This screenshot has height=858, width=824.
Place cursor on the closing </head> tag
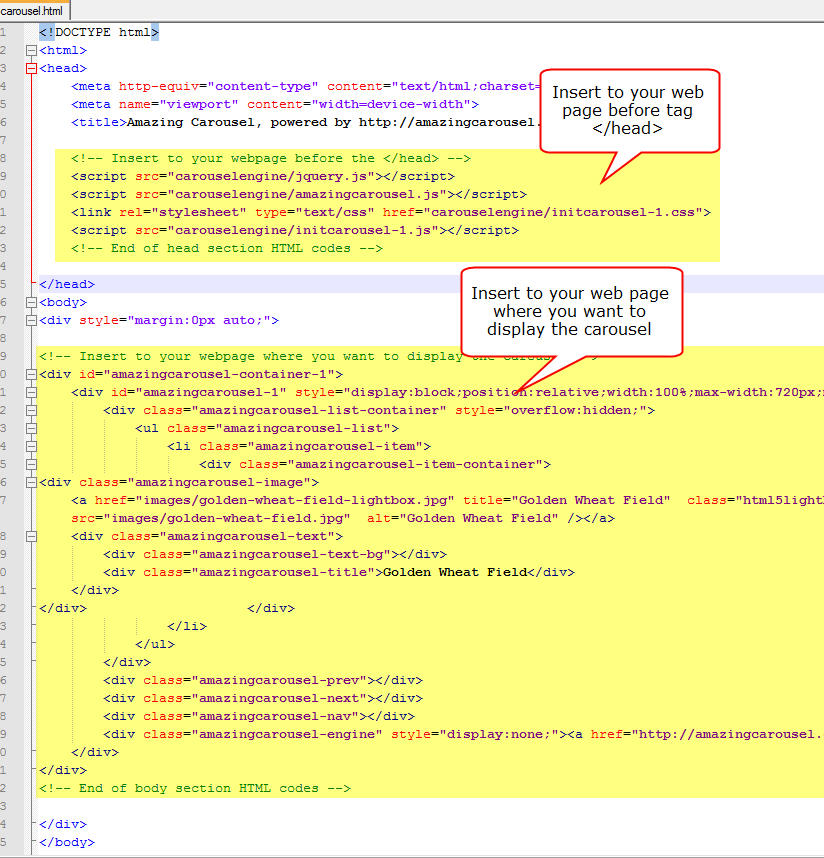point(67,284)
